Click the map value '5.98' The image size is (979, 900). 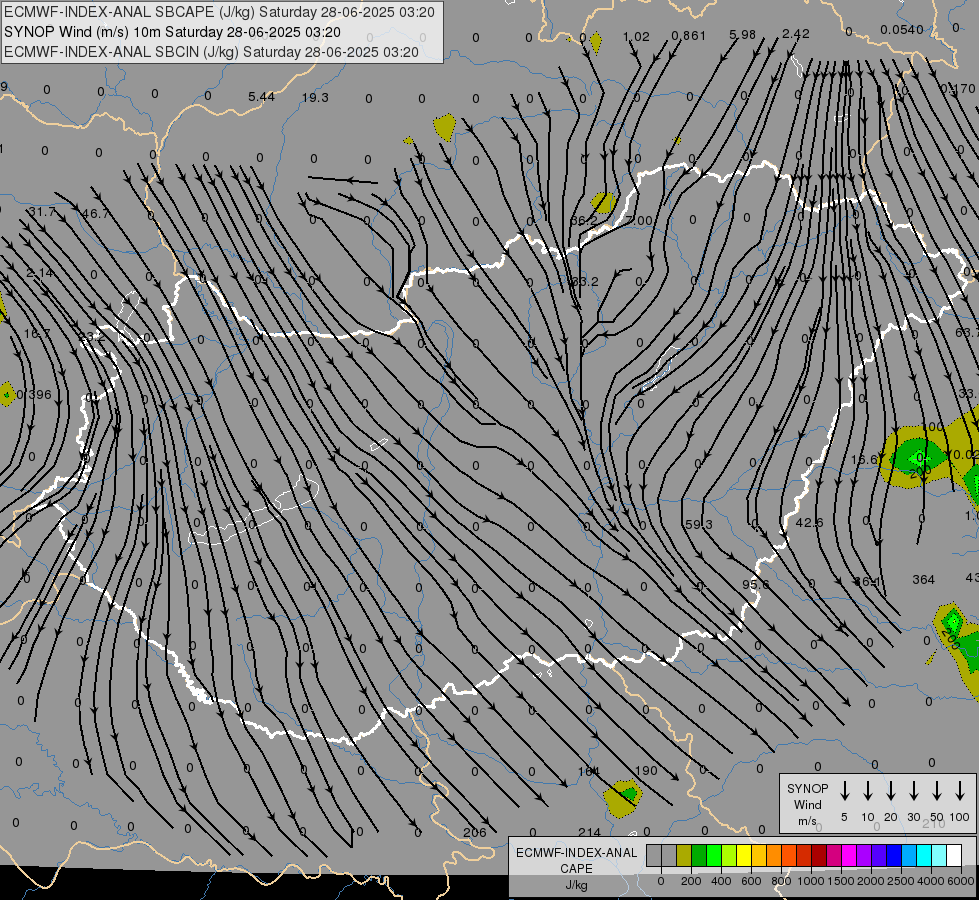tap(742, 36)
